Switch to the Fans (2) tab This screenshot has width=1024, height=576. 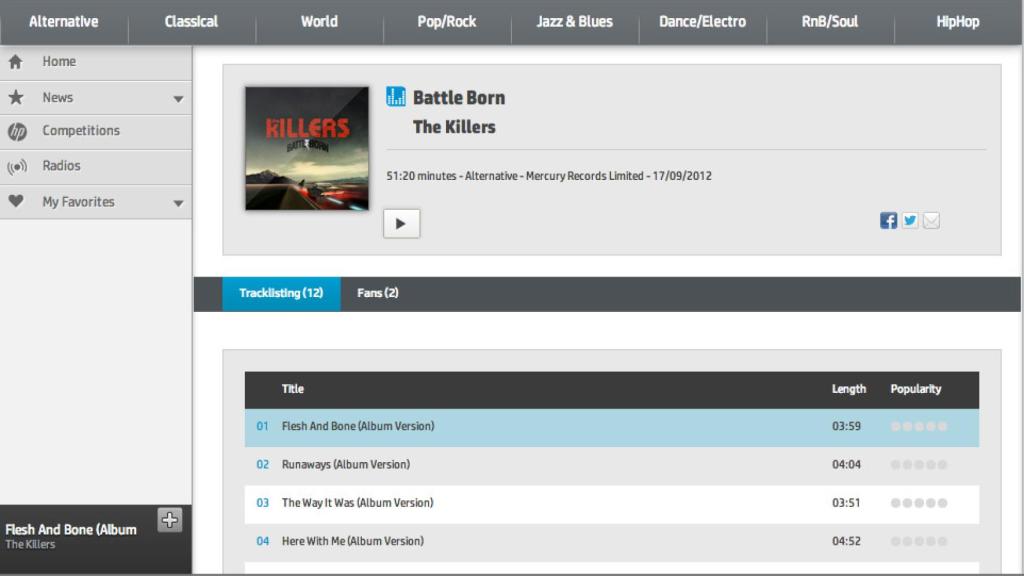click(376, 294)
